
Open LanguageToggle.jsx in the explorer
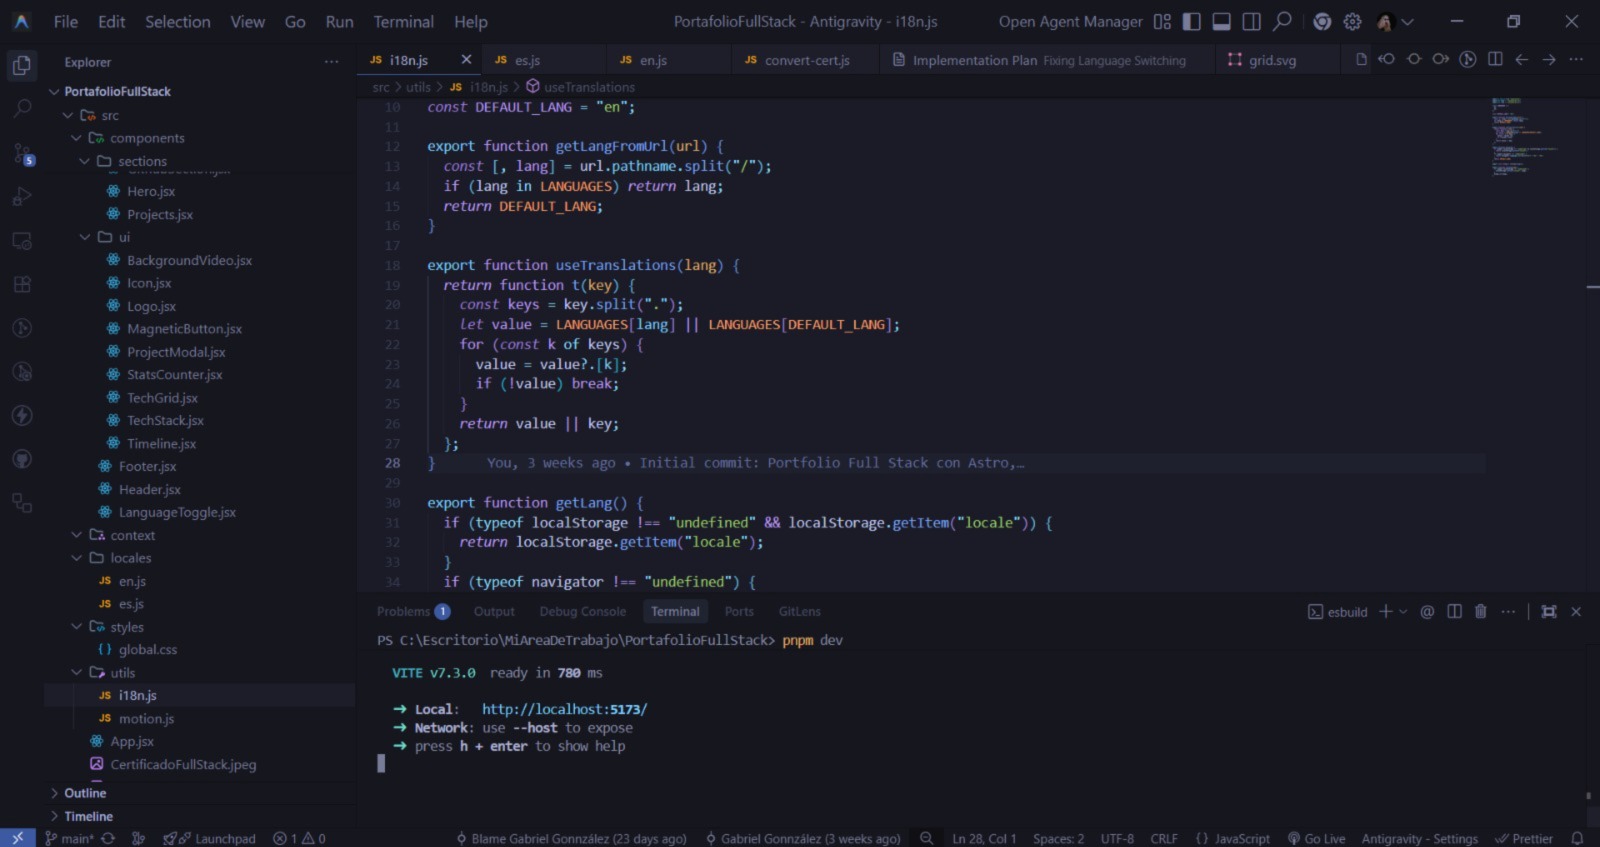coord(177,513)
